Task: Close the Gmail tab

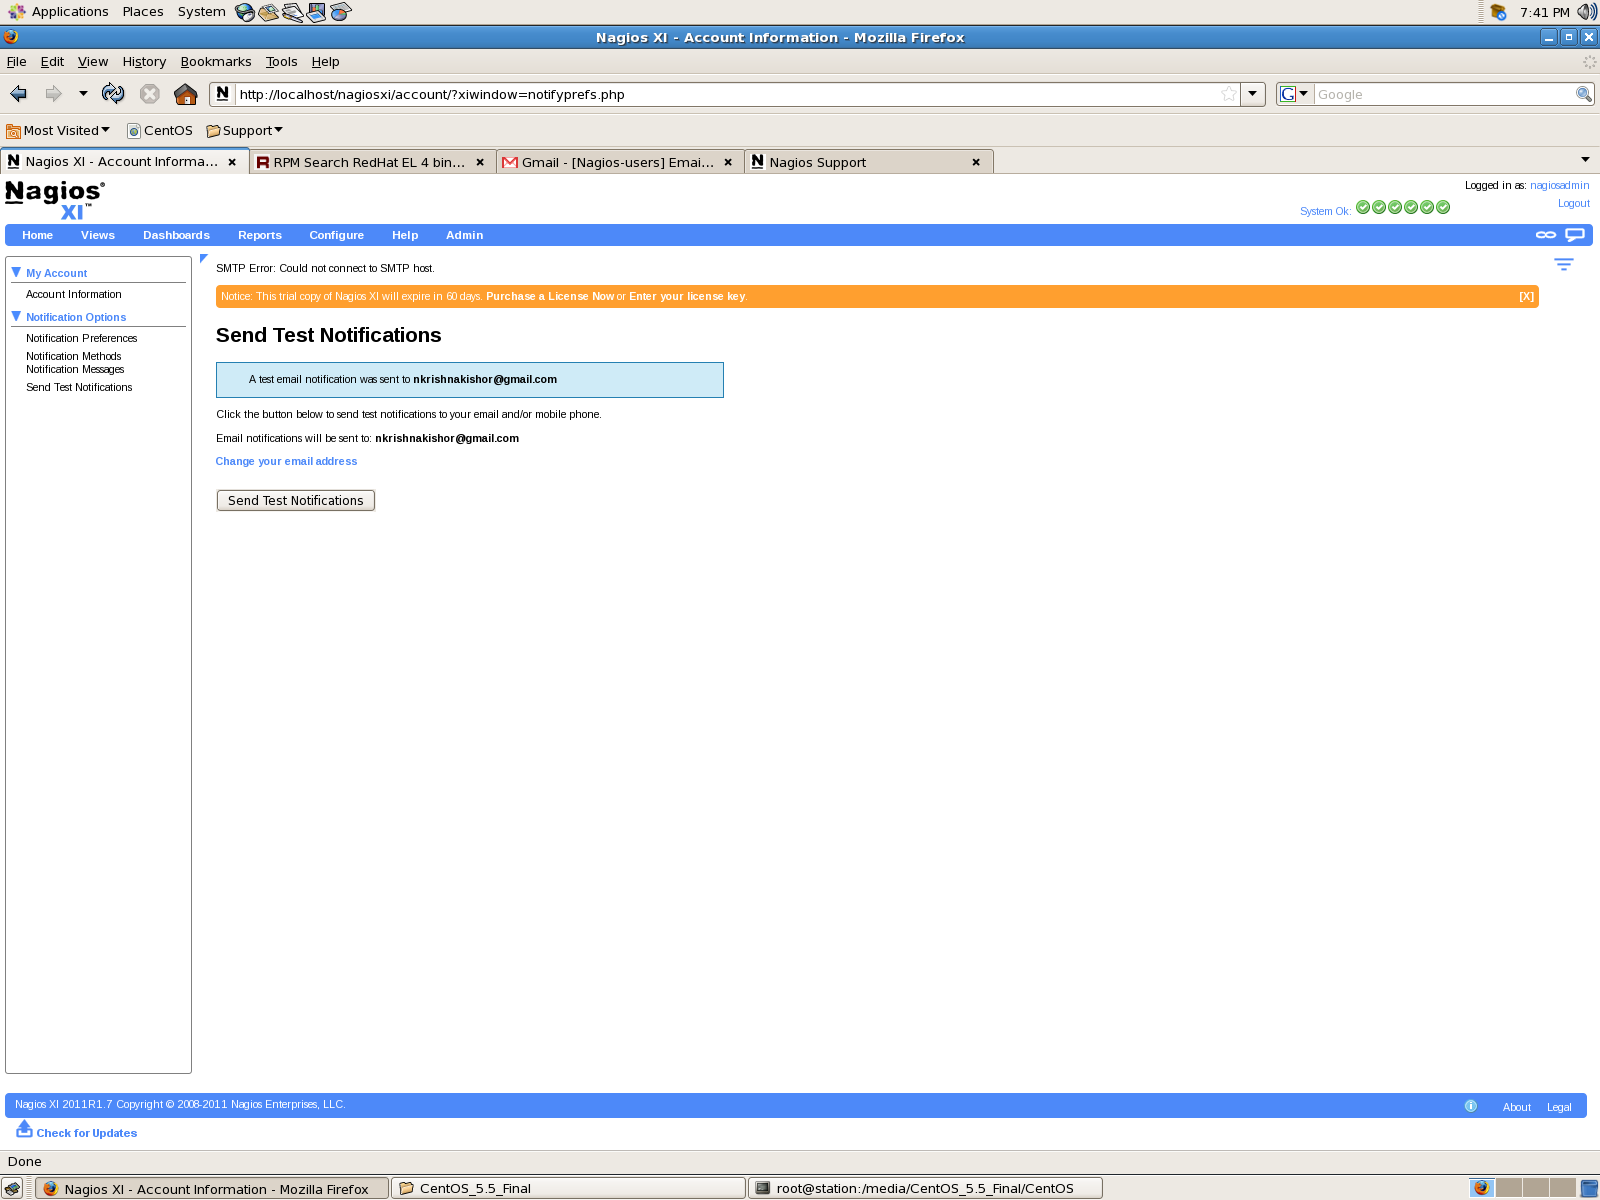Action: (x=728, y=162)
